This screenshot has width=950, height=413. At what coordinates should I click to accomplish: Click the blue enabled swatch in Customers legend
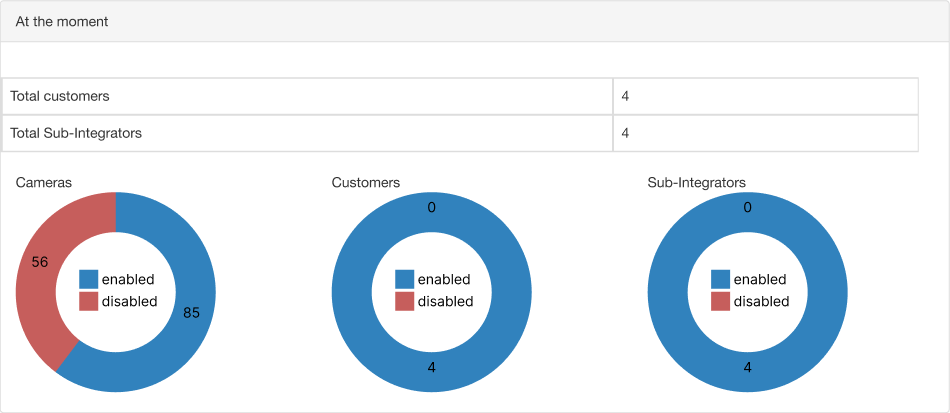pos(405,279)
